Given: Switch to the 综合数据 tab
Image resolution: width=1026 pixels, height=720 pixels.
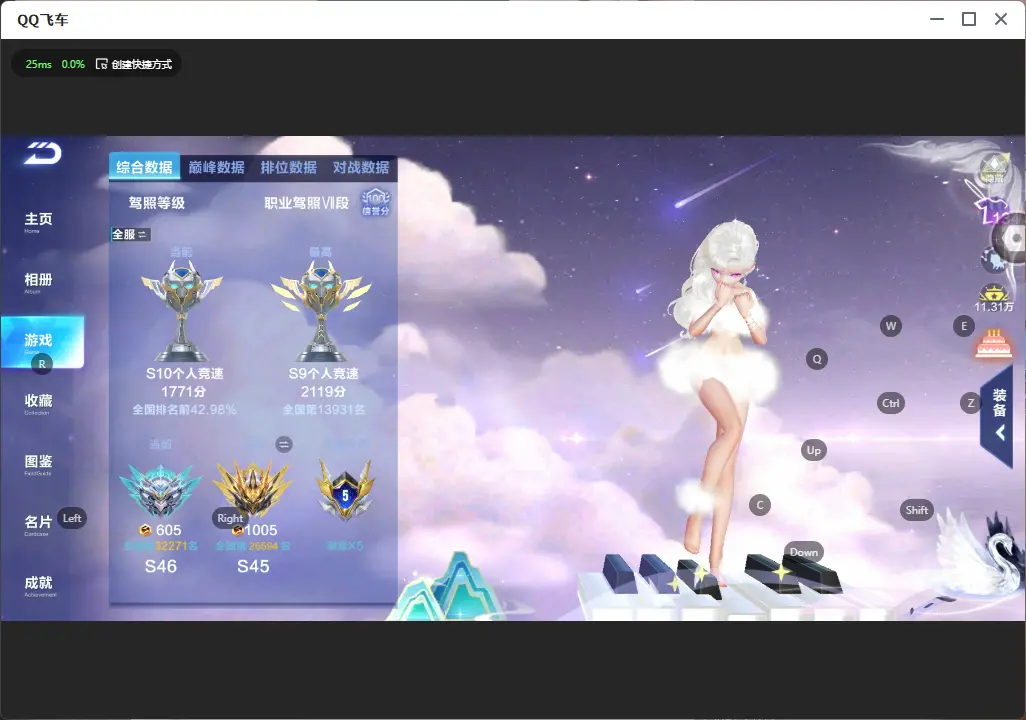Looking at the screenshot, I should pyautogui.click(x=144, y=167).
